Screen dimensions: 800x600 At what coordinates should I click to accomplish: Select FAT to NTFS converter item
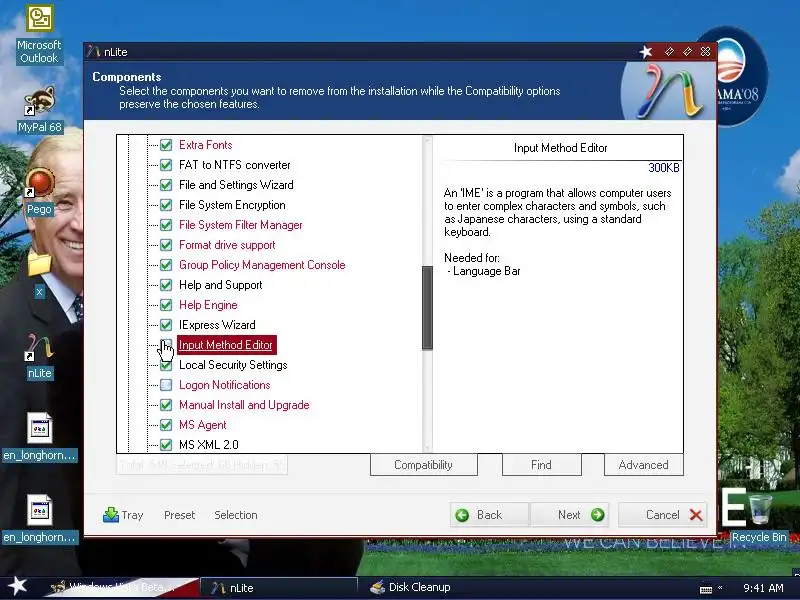tap(235, 165)
